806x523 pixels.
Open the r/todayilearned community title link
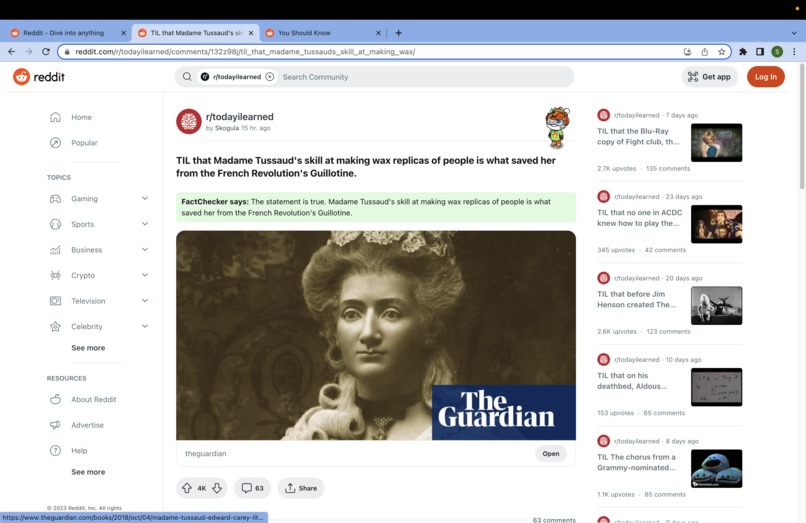[x=240, y=117]
